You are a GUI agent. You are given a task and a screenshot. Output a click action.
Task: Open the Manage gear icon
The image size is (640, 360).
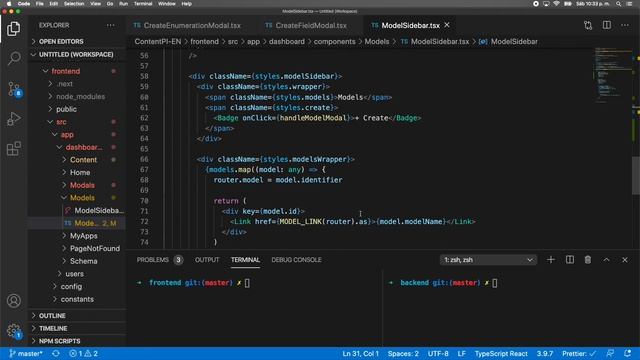coord(13,330)
